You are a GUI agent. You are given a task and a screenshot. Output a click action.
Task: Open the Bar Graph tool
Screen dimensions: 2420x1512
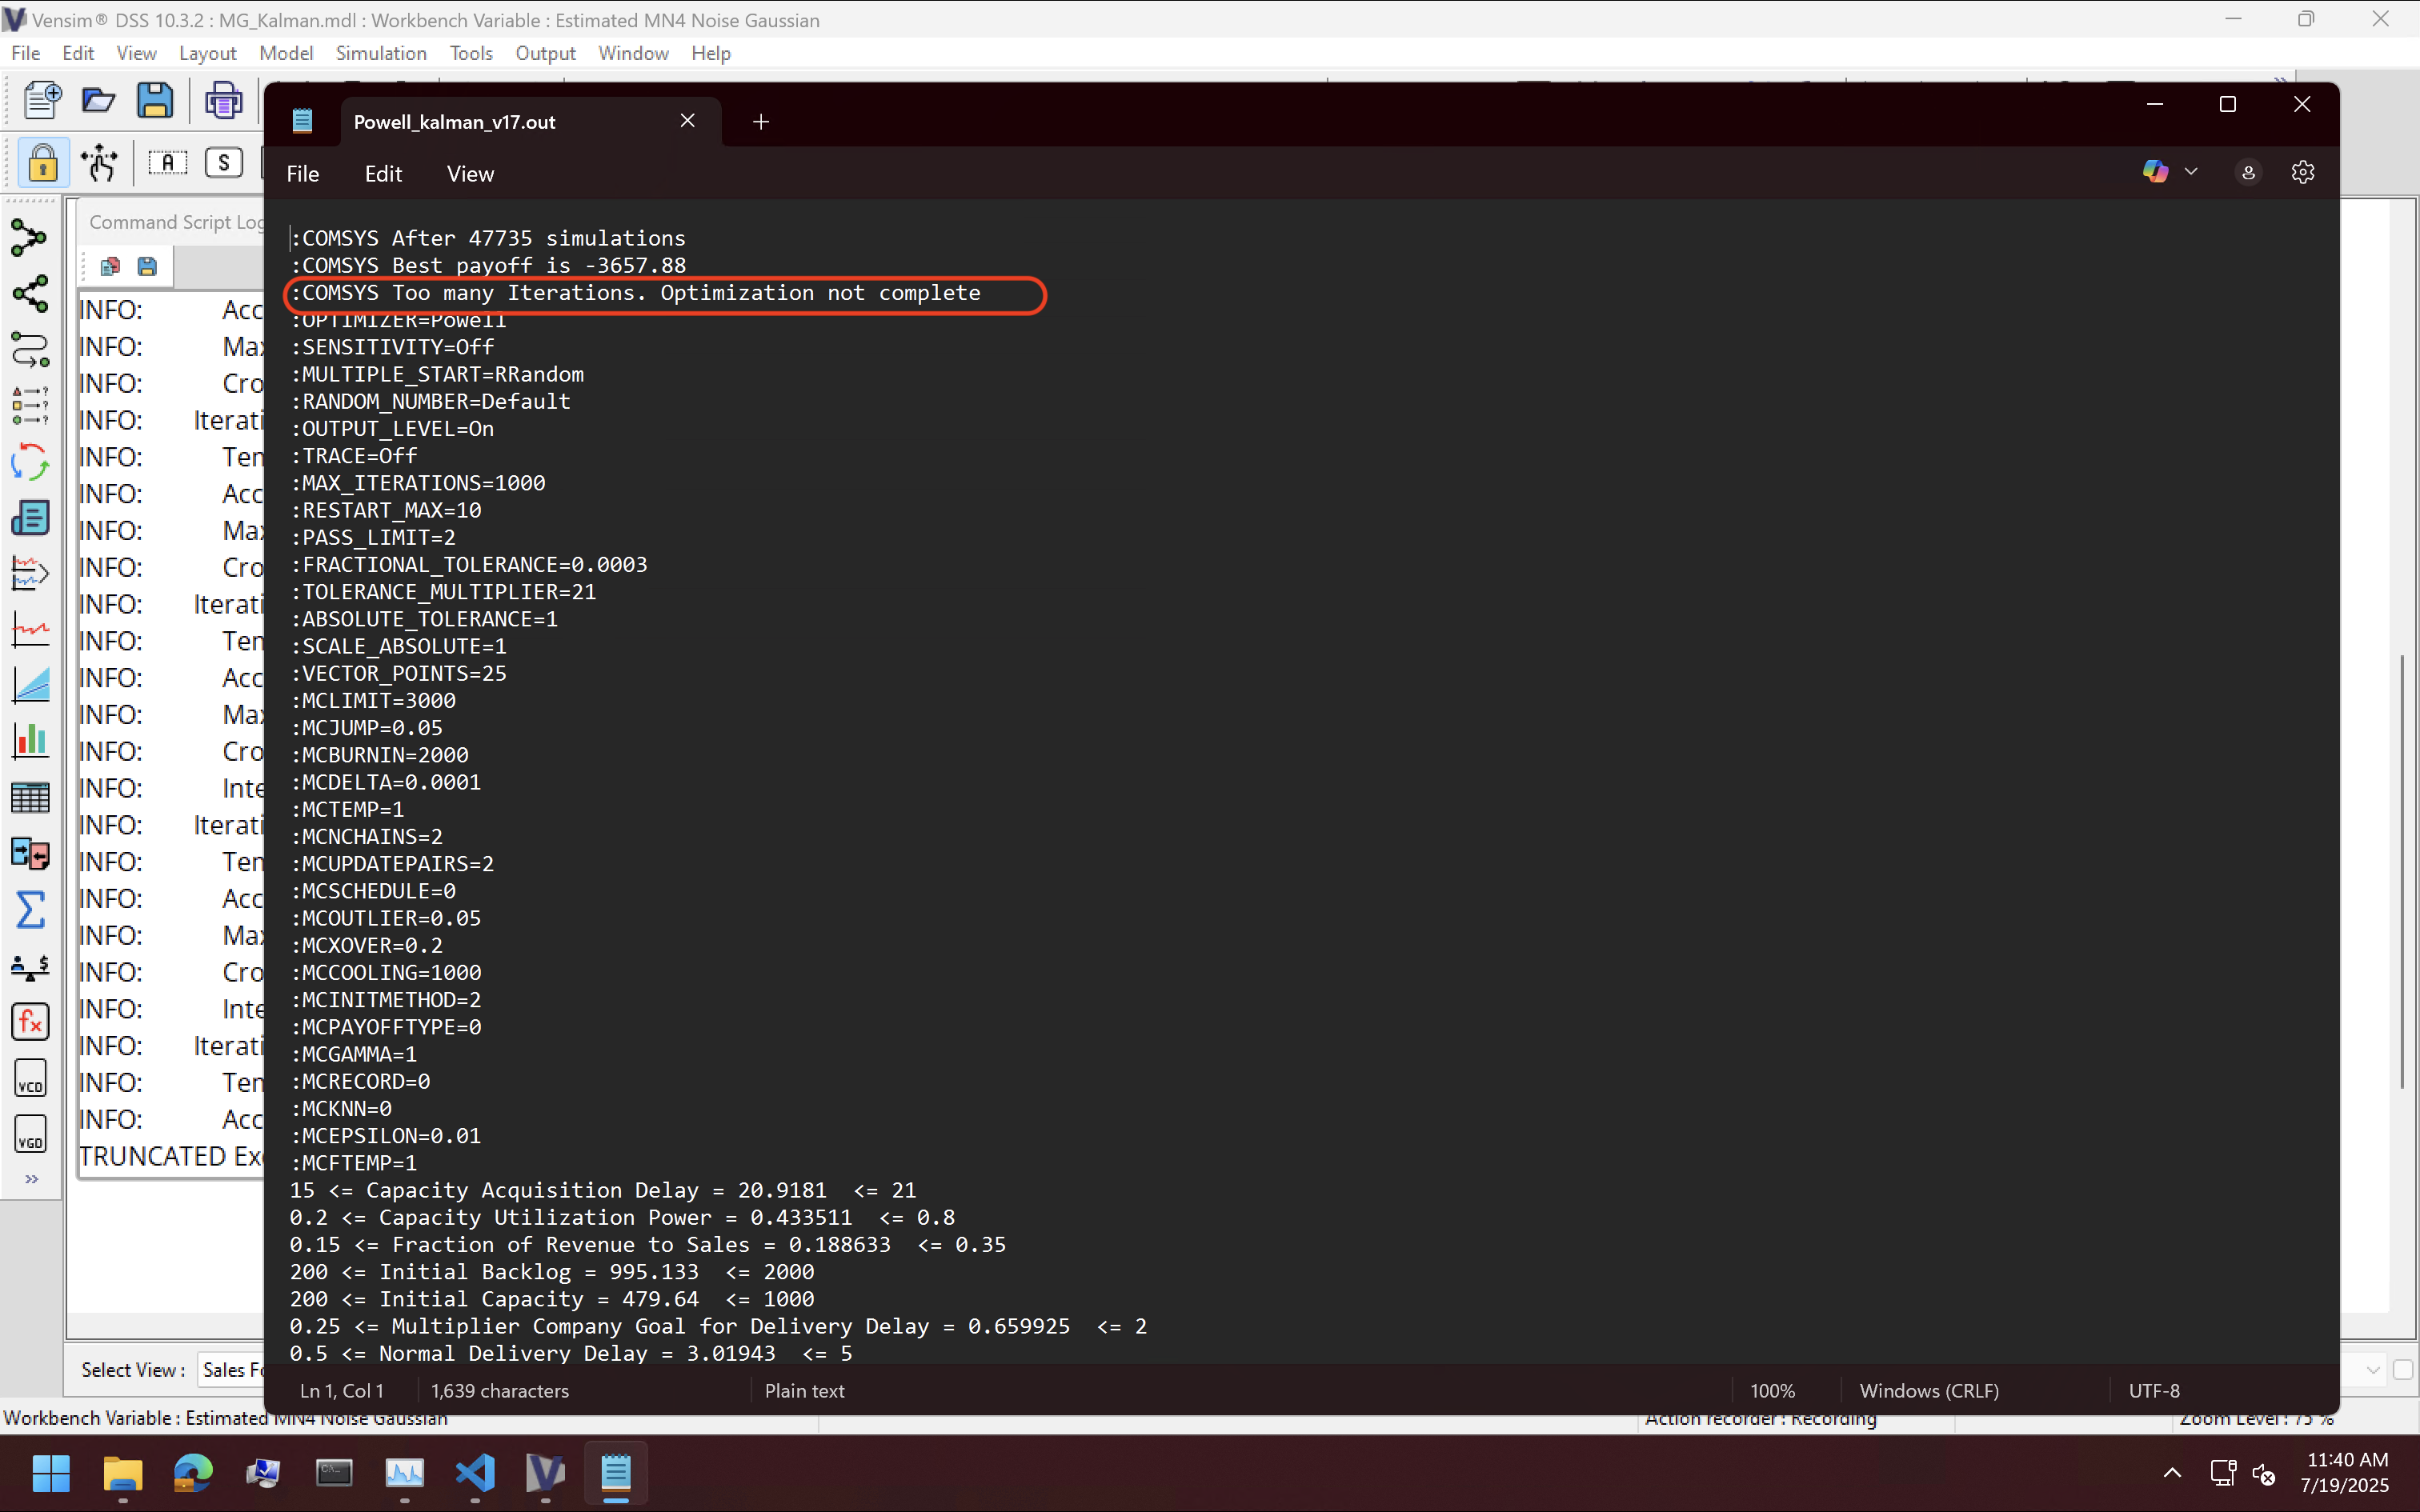(x=30, y=742)
